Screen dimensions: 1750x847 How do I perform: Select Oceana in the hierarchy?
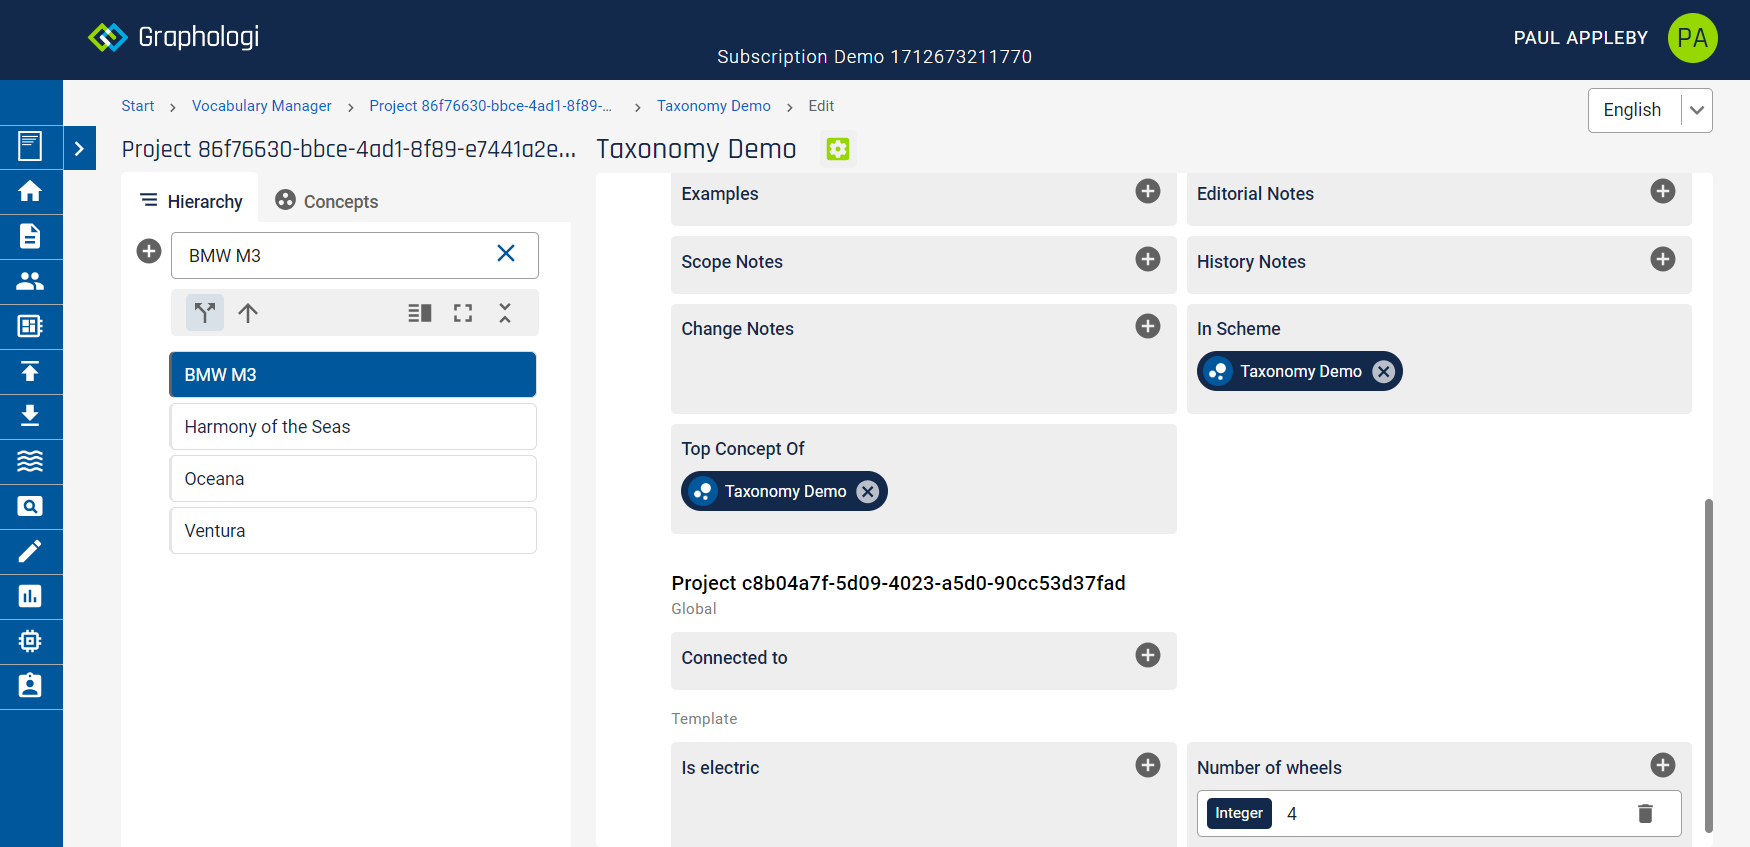pyautogui.click(x=353, y=479)
